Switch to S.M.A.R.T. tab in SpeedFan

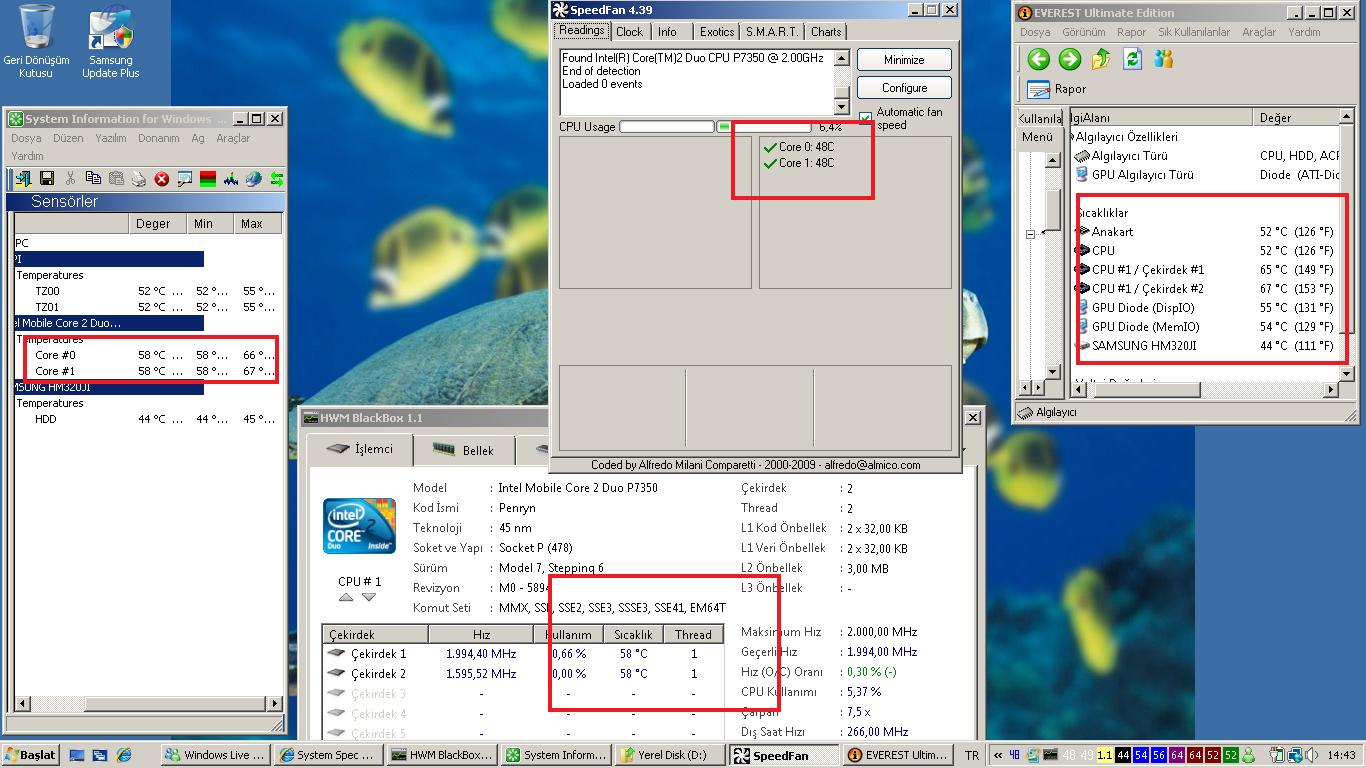pos(772,32)
